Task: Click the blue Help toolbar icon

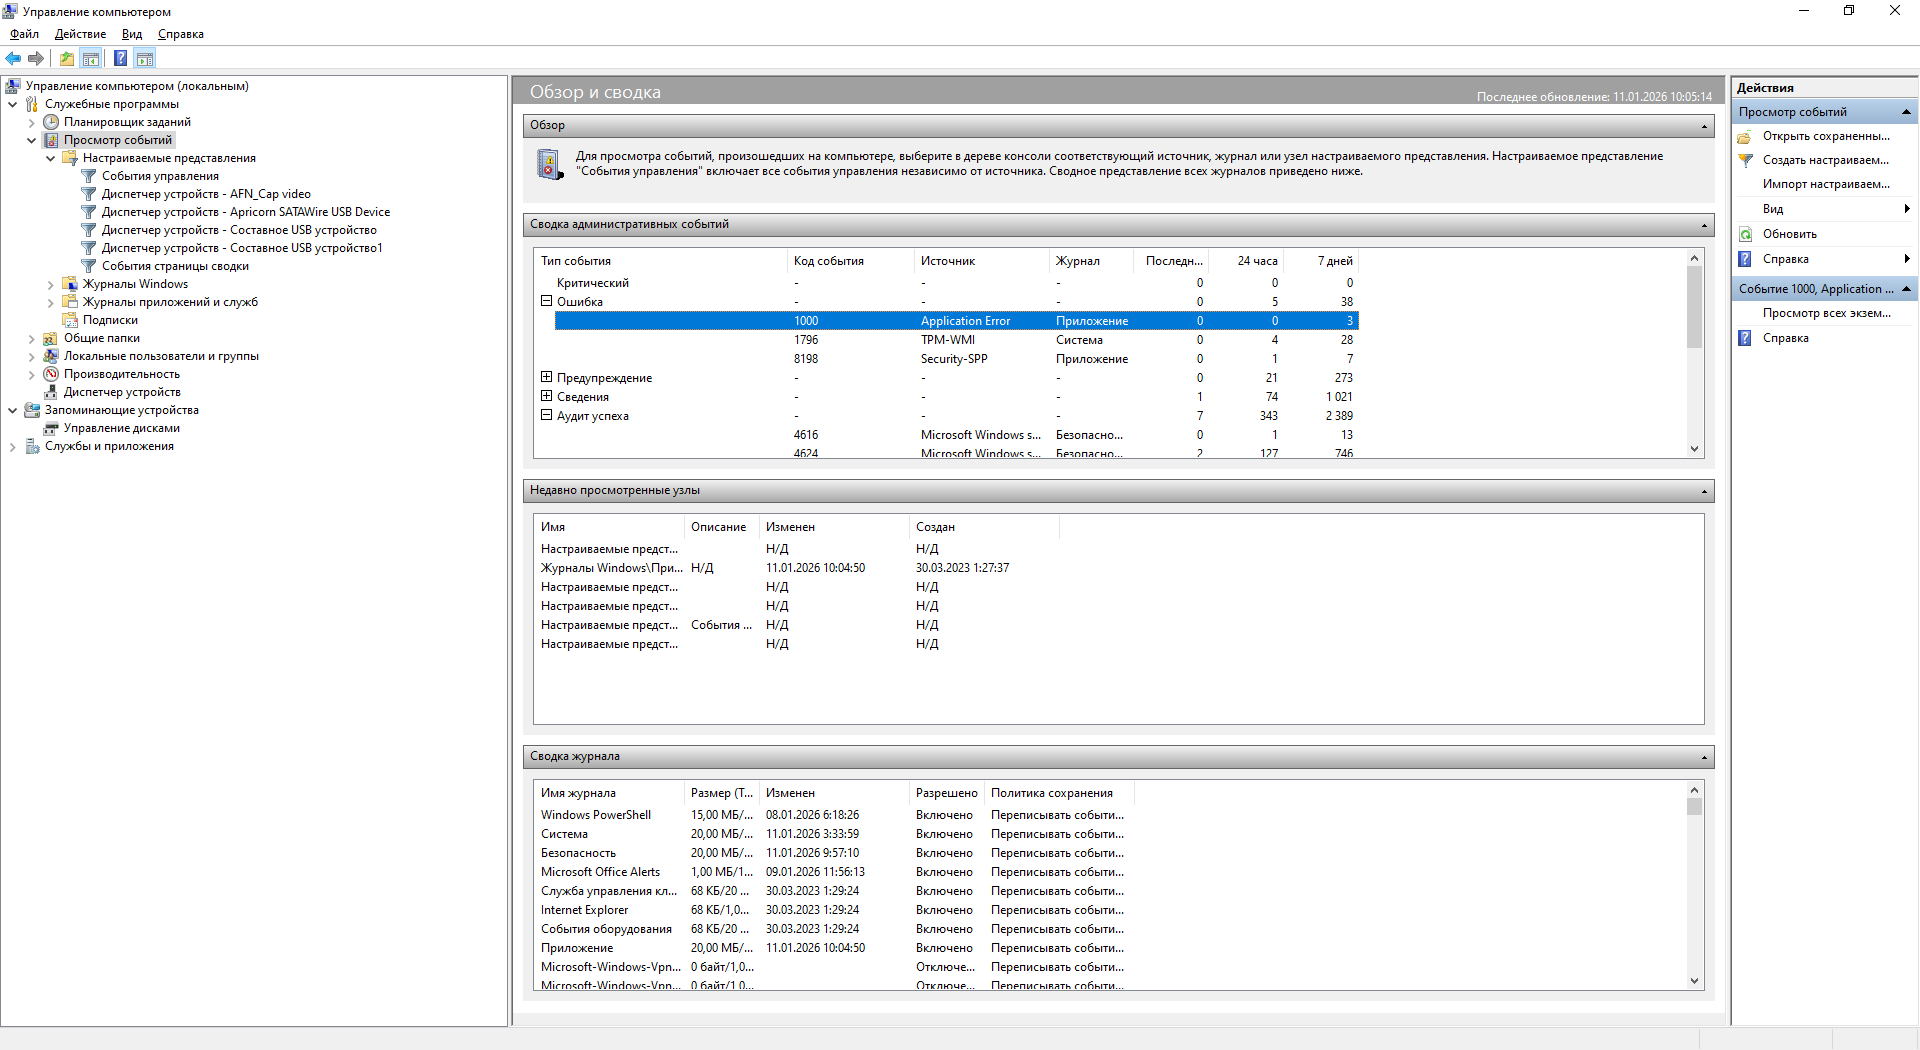Action: click(x=120, y=59)
